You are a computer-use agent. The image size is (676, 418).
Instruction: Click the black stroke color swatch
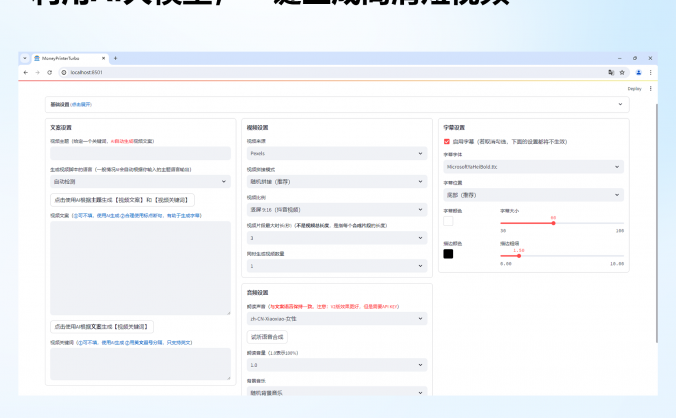click(448, 254)
